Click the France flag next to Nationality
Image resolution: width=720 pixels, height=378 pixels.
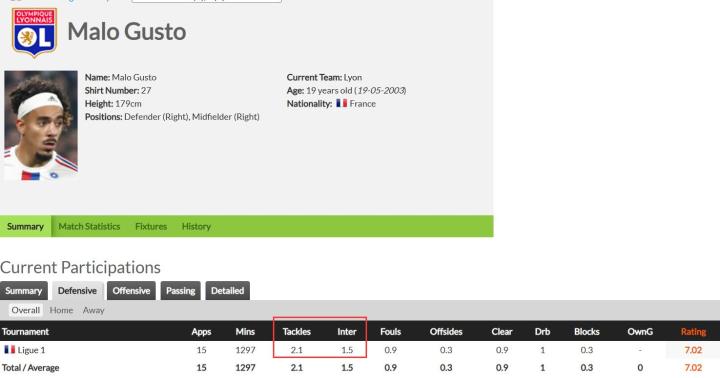(341, 103)
